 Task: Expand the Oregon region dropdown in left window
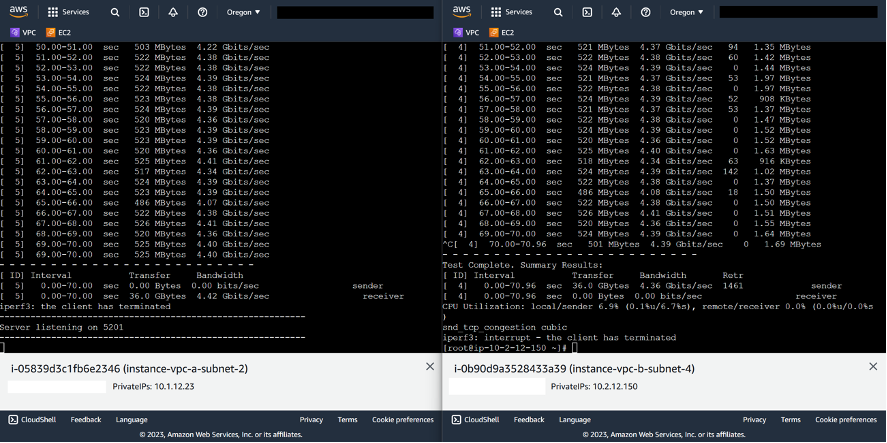(x=244, y=12)
